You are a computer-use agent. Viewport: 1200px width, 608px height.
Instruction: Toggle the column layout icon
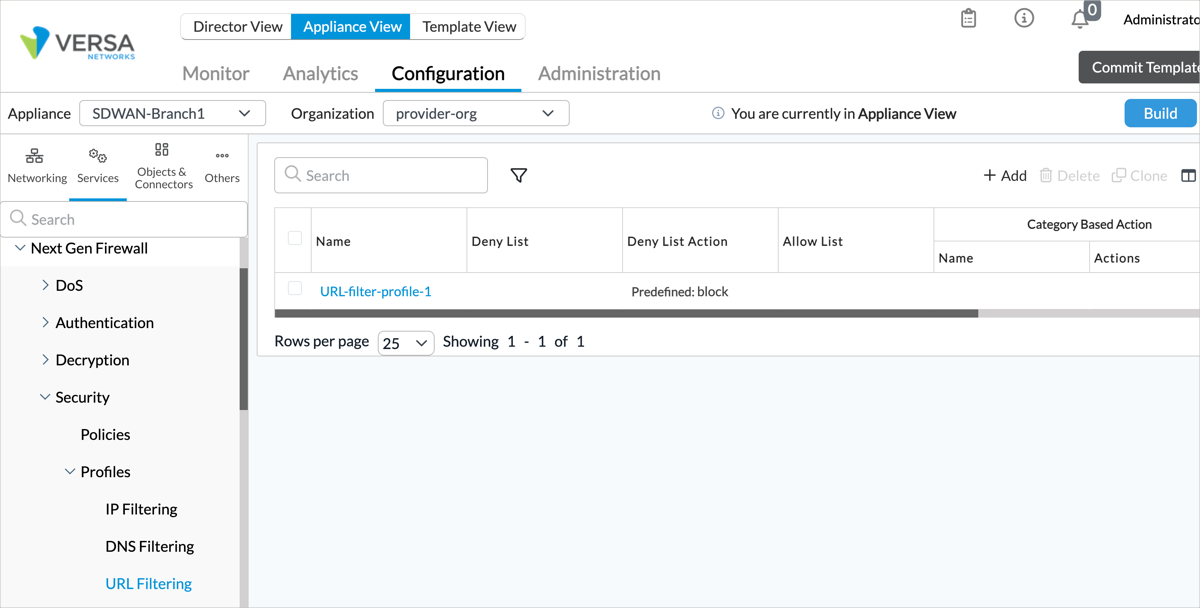pos(1188,176)
